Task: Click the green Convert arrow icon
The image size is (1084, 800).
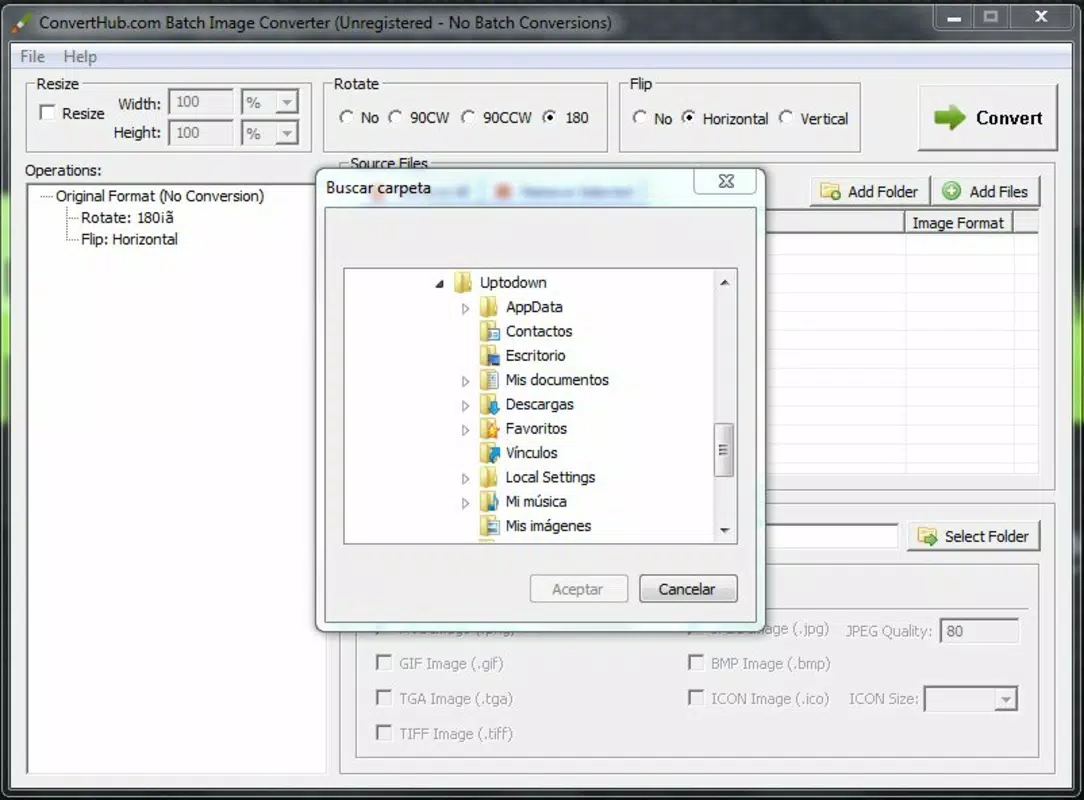Action: [949, 118]
